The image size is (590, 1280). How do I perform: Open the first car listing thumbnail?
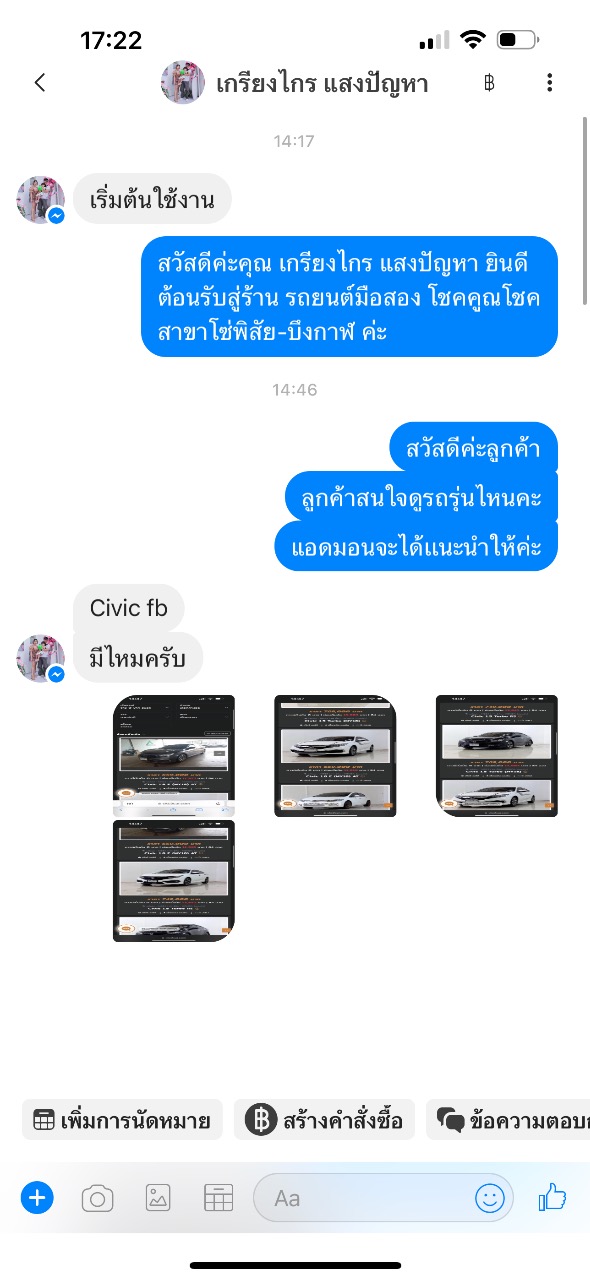coord(174,755)
